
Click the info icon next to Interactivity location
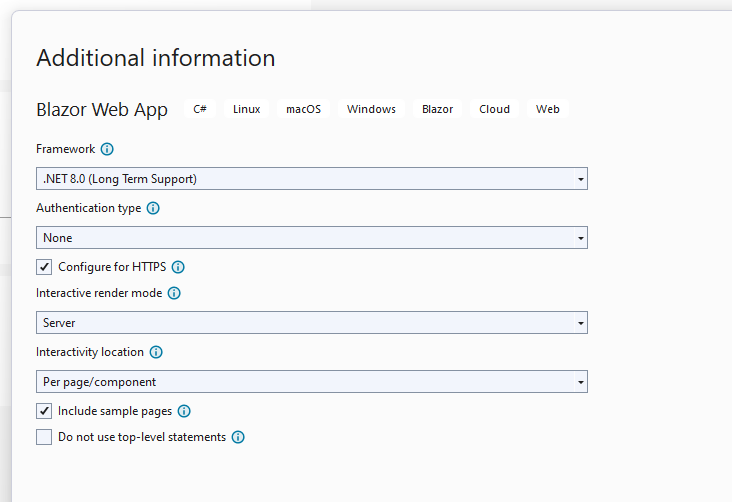[156, 352]
